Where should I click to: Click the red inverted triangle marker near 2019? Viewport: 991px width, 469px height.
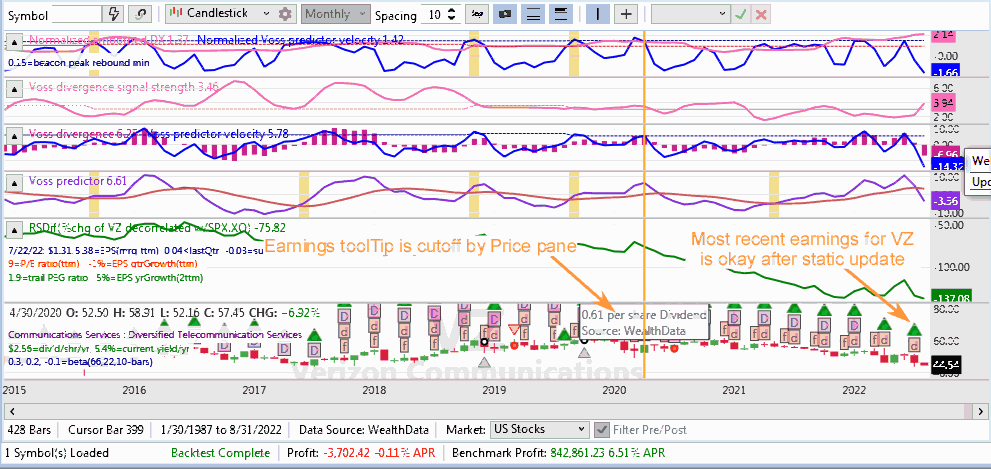coord(514,329)
